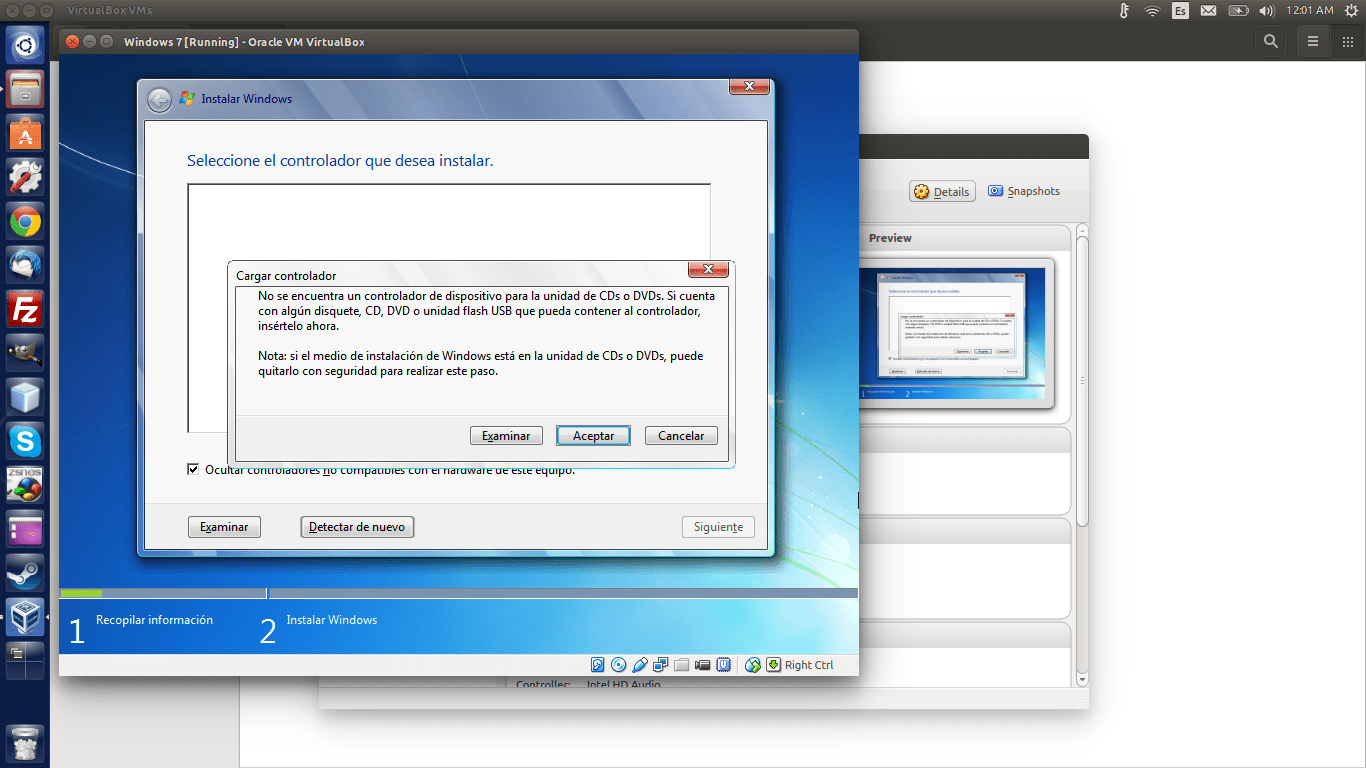Cancel the driver loading dialog
This screenshot has height=768, width=1366.
(x=681, y=435)
